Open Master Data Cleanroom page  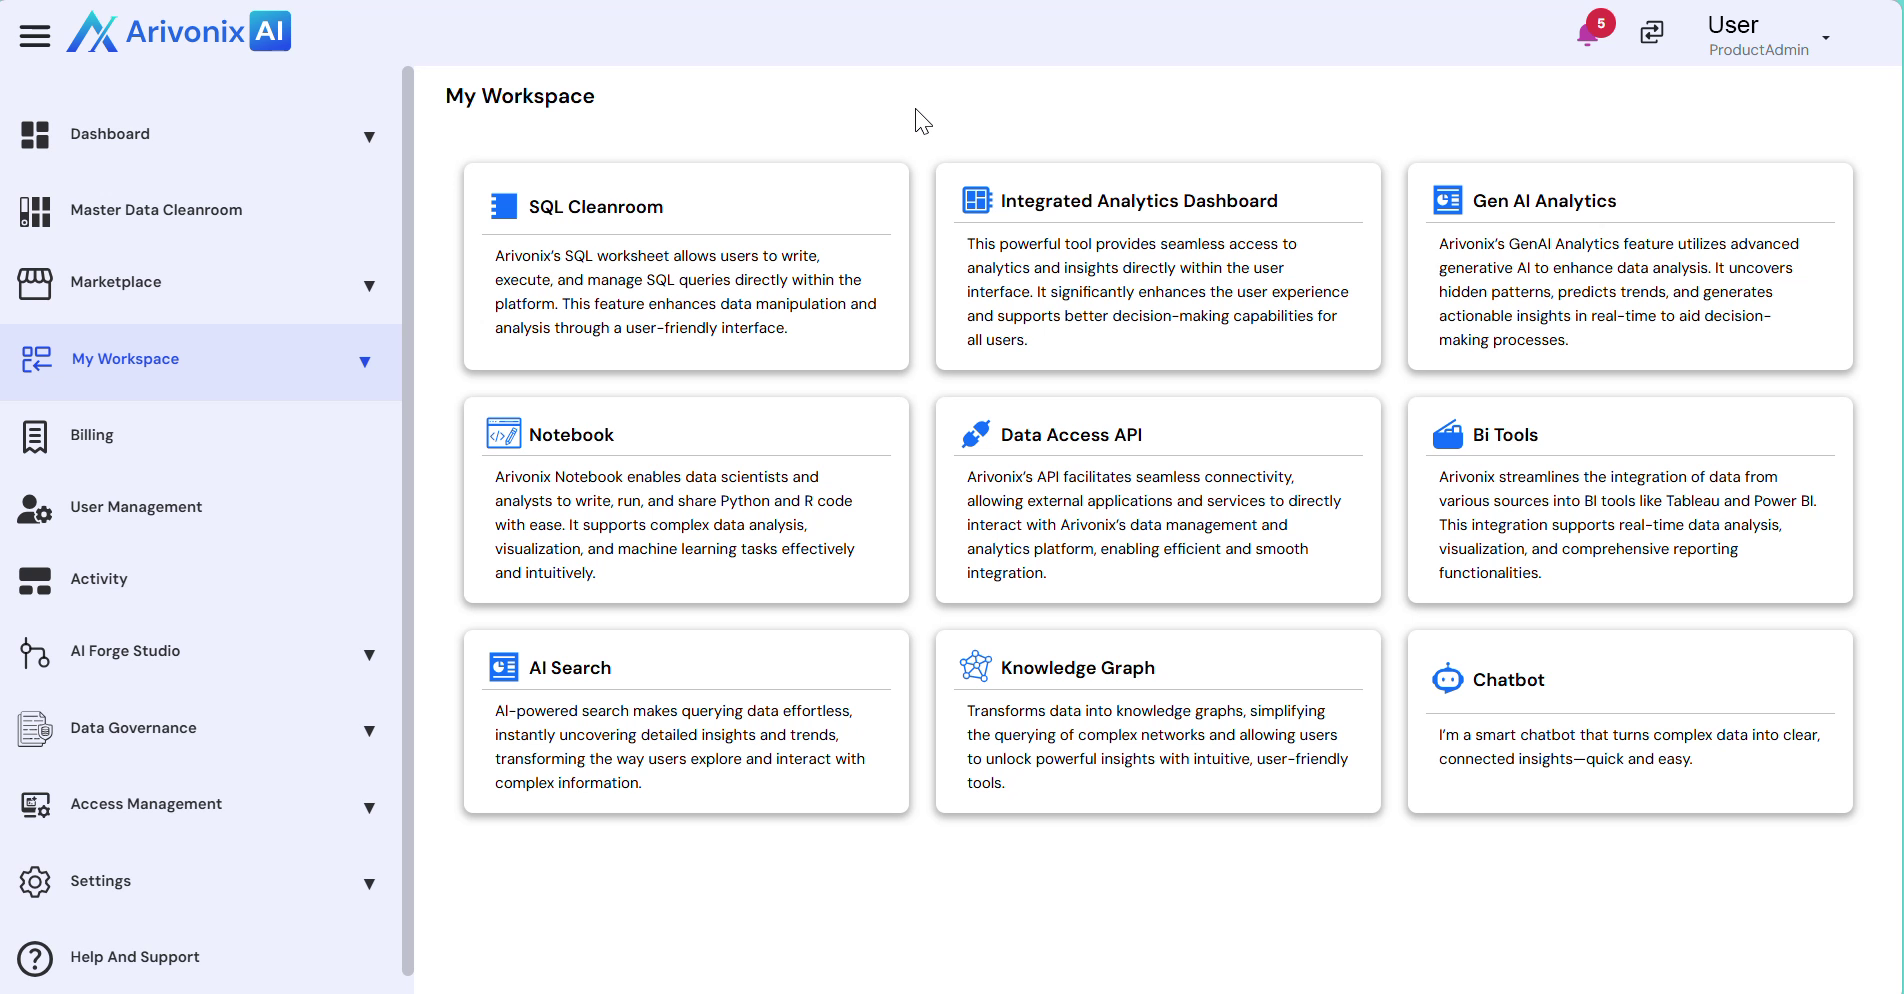click(x=156, y=210)
